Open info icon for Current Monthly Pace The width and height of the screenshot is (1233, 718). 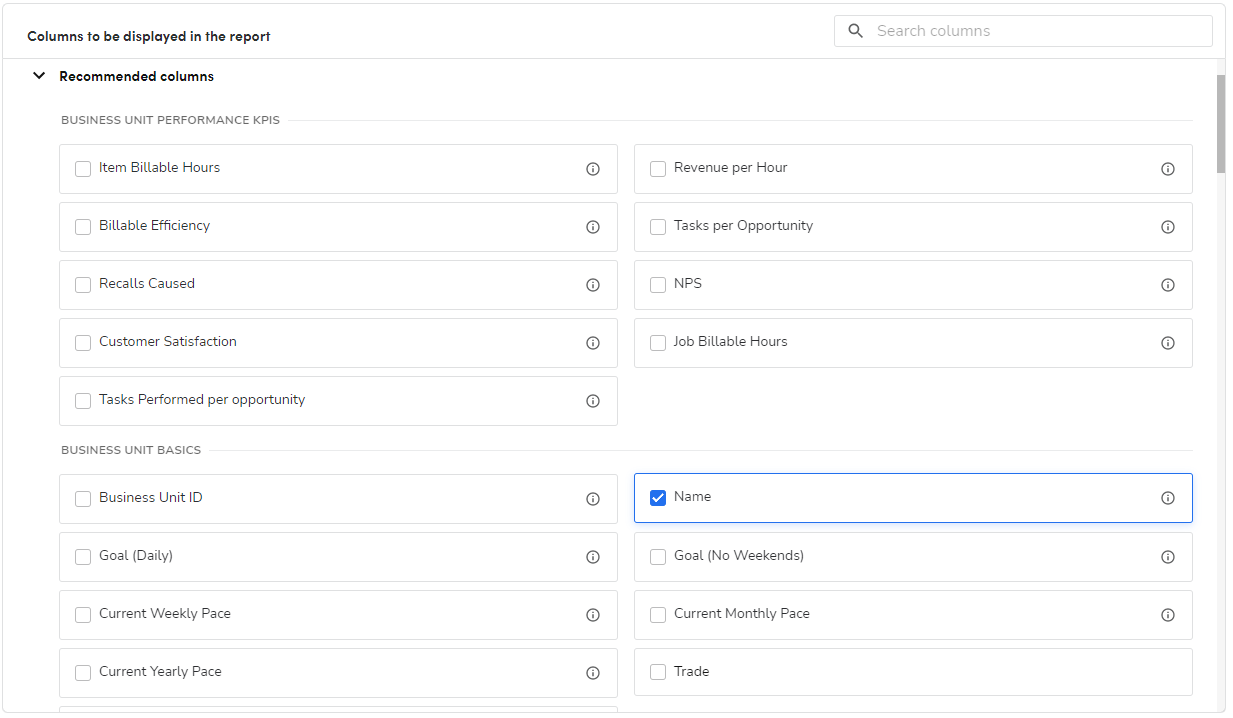[1167, 615]
